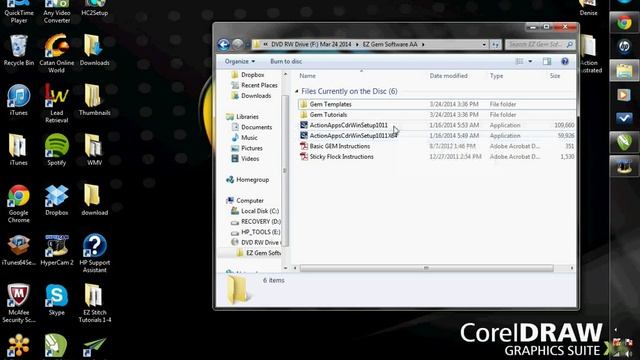Toggle the Explorer preview pane button

[x=547, y=61]
